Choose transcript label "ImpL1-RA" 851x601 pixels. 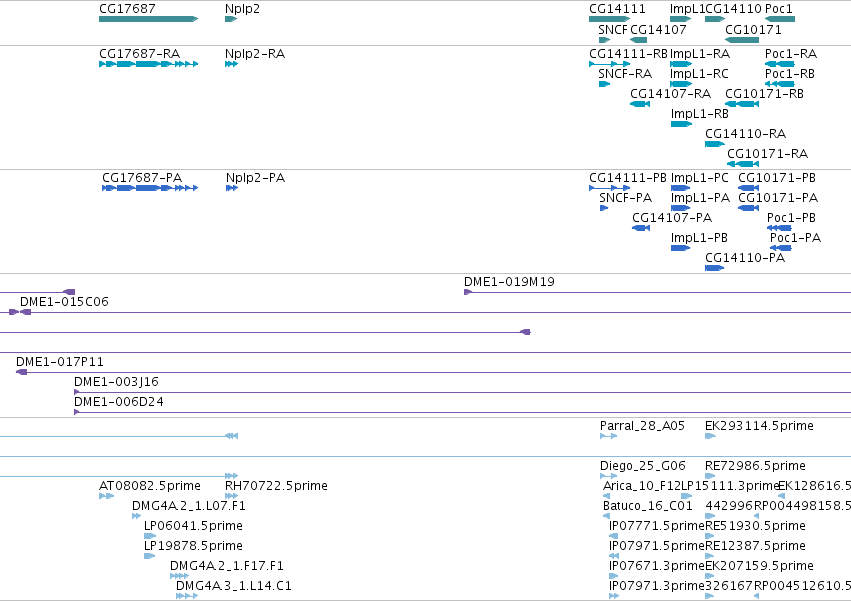pos(700,54)
